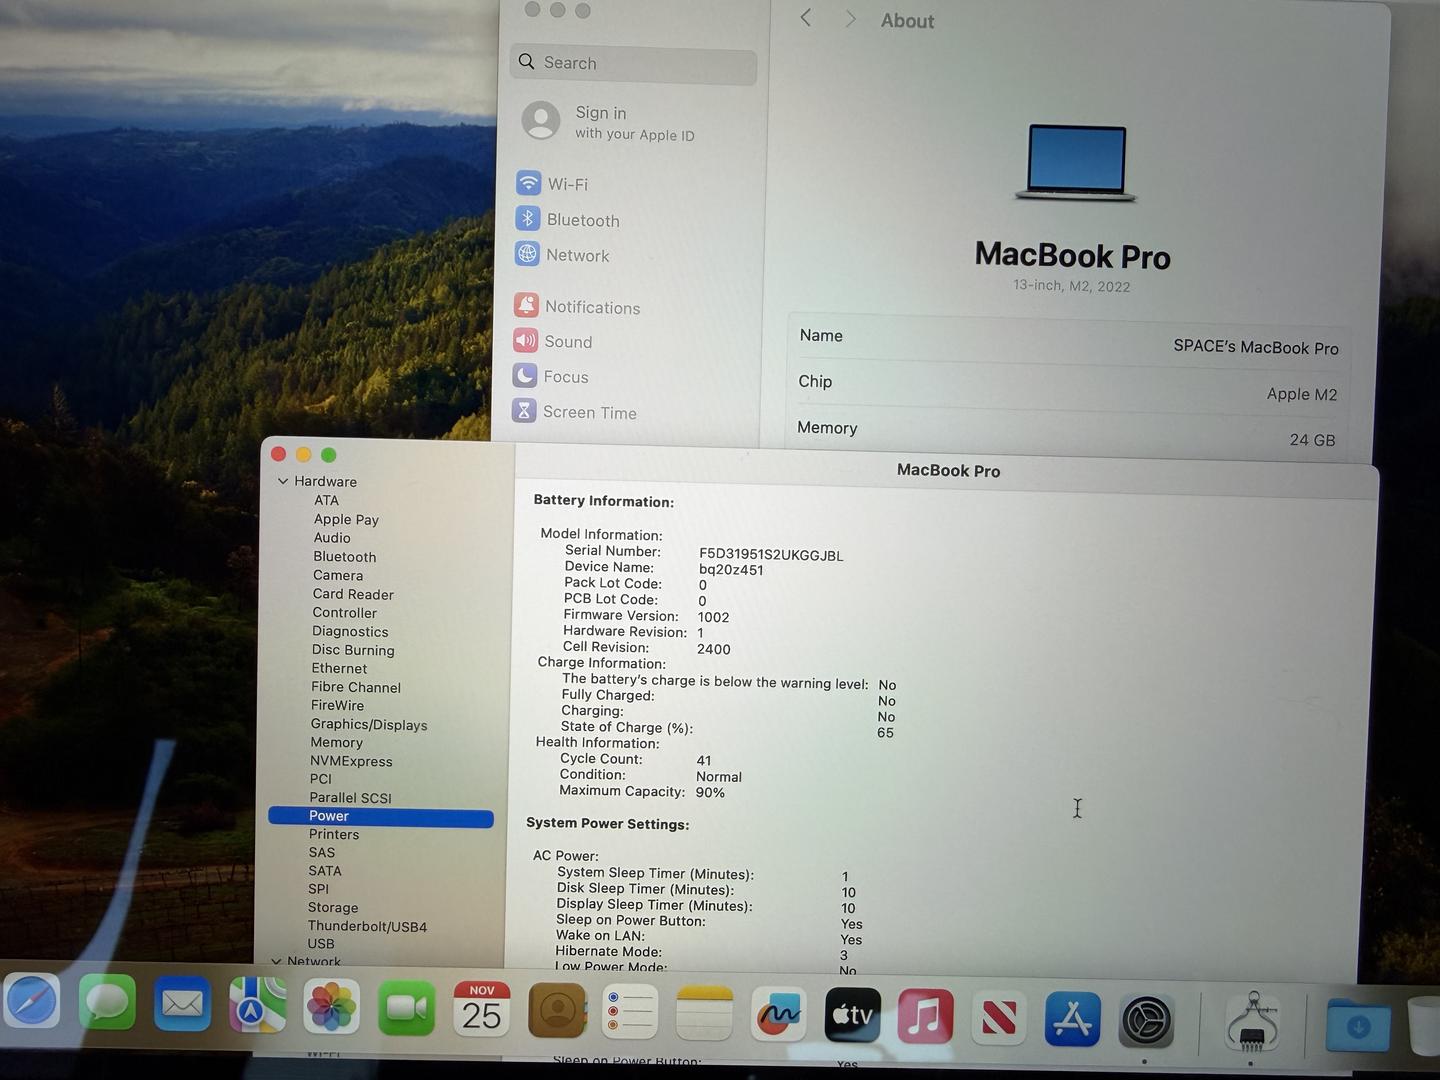Open Bluetooth settings pane
Image resolution: width=1440 pixels, height=1080 pixels.
(x=581, y=220)
